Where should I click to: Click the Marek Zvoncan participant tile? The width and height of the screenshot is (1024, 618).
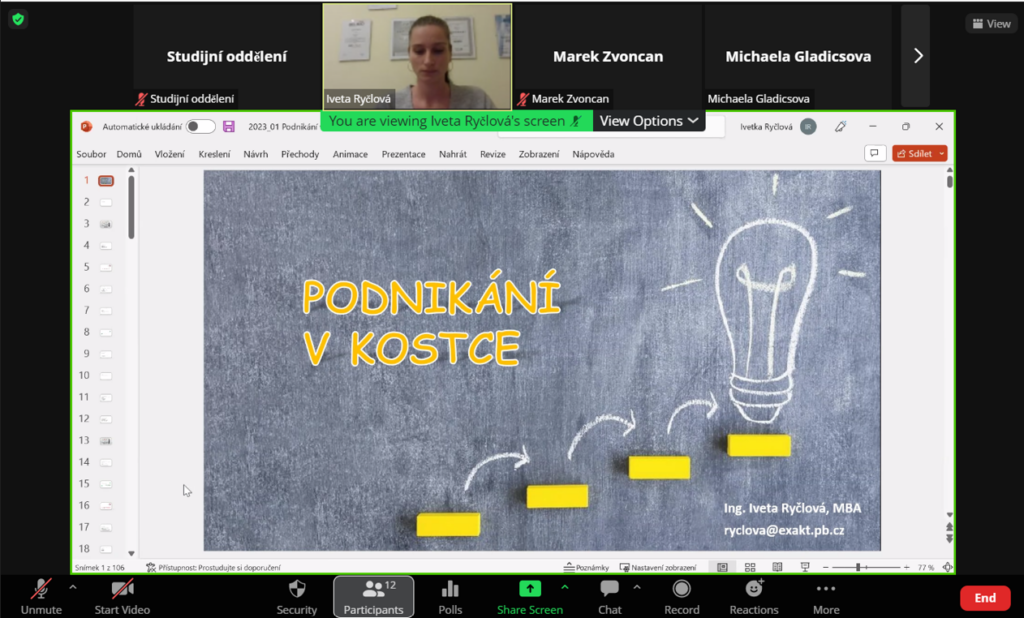click(608, 56)
